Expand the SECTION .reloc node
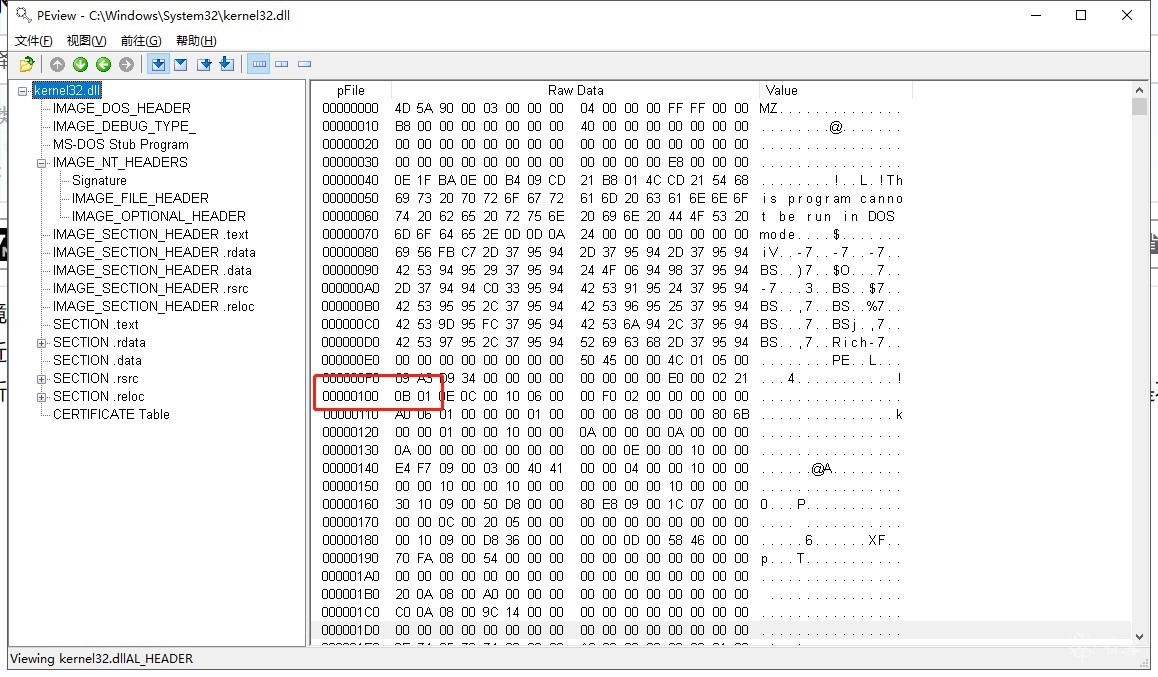 coord(41,396)
